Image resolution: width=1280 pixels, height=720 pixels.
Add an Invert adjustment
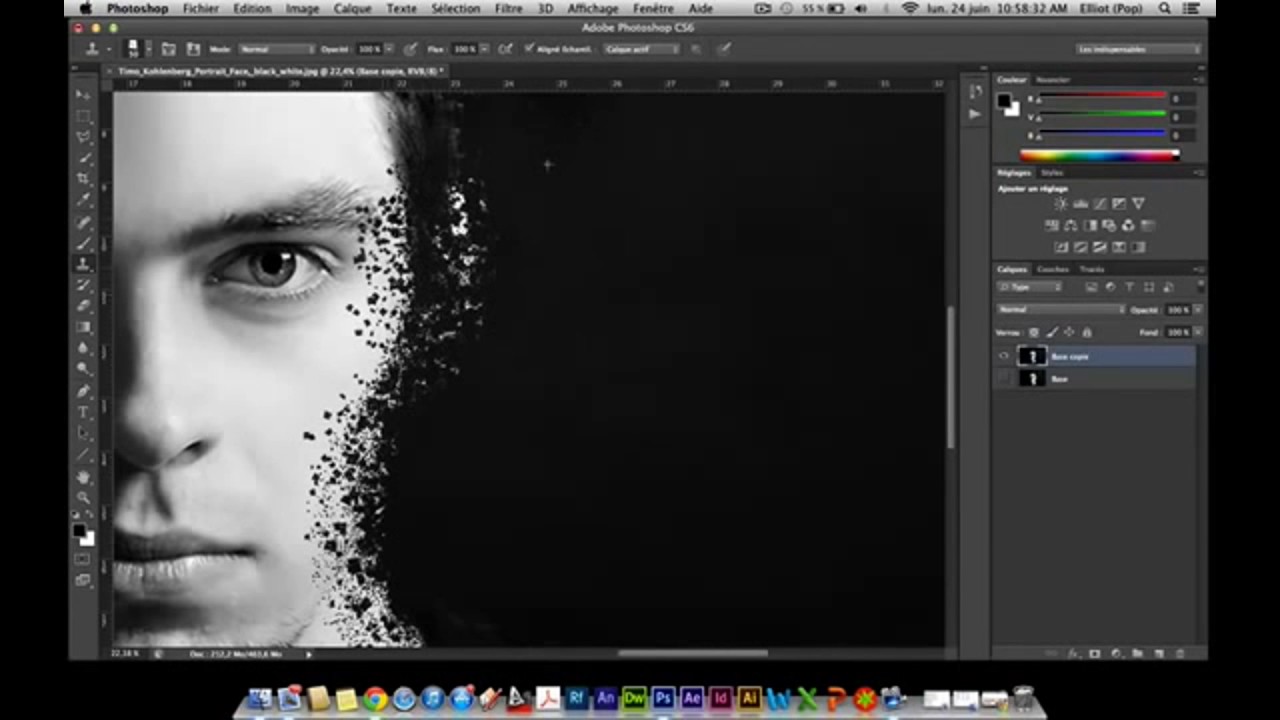(x=1061, y=247)
